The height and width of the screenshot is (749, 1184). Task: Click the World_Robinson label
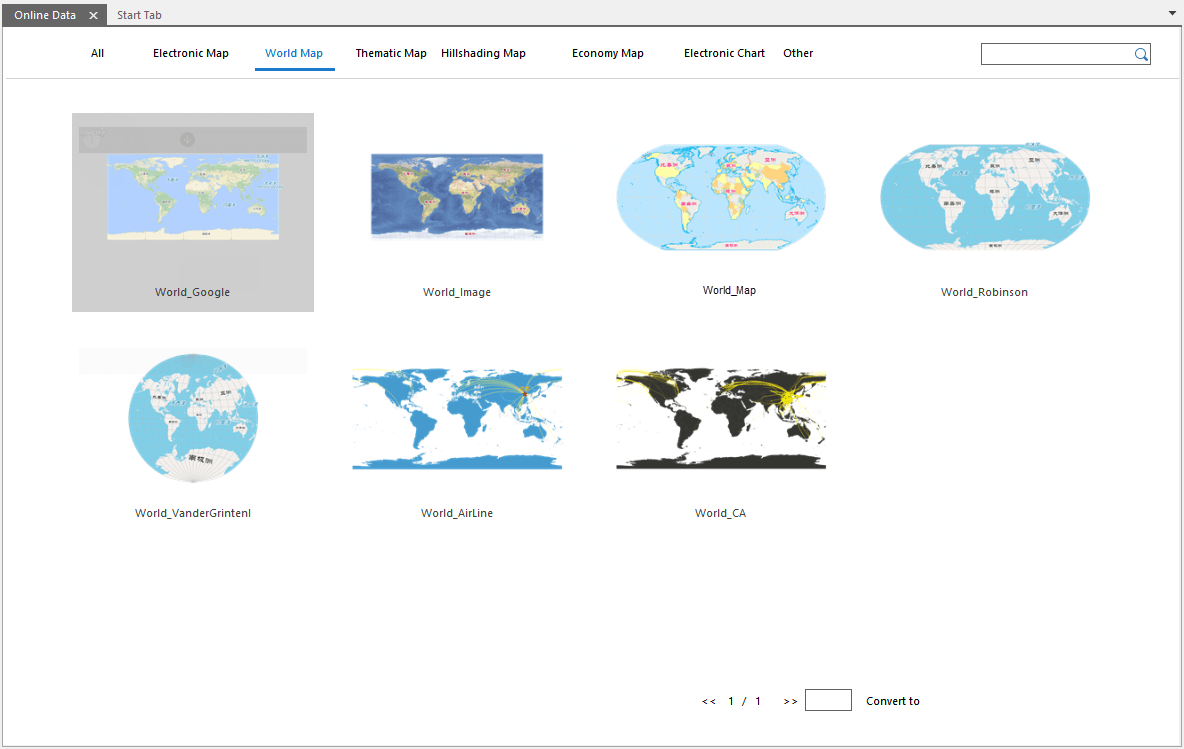coord(984,292)
